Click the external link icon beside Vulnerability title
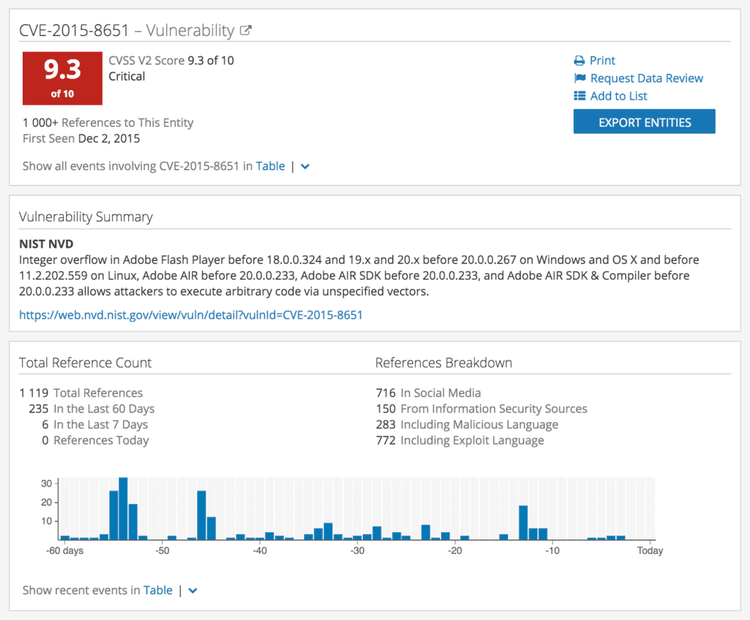Viewport: 750px width, 620px height. (x=246, y=31)
